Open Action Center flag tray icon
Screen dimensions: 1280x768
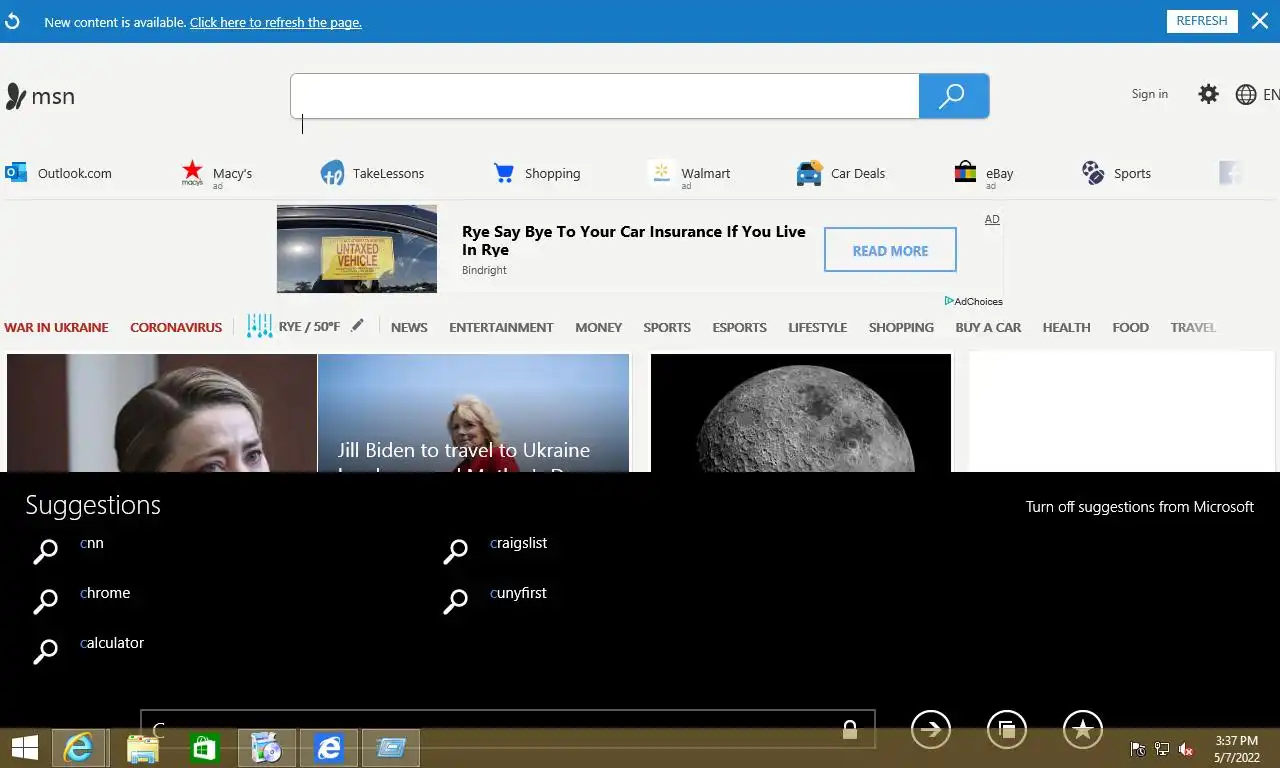click(x=1137, y=749)
